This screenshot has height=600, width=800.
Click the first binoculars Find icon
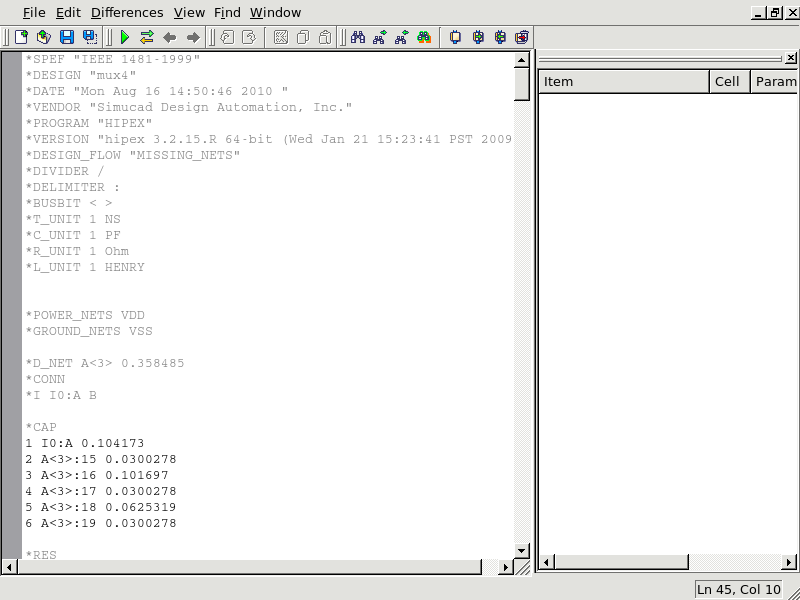357,37
